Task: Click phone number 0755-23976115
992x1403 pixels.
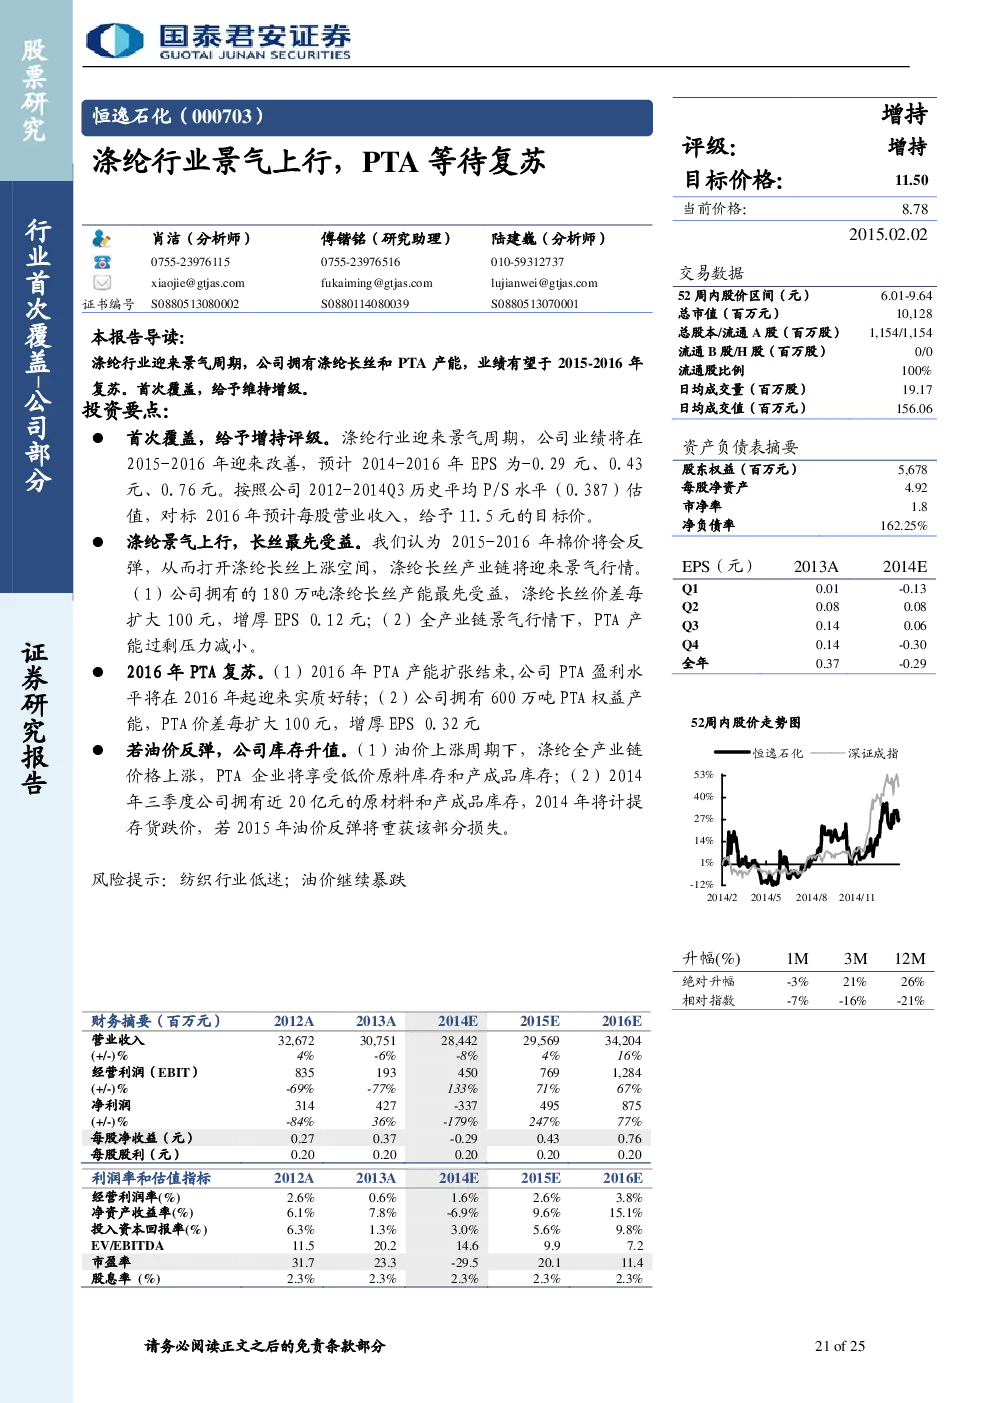Action: click(191, 262)
